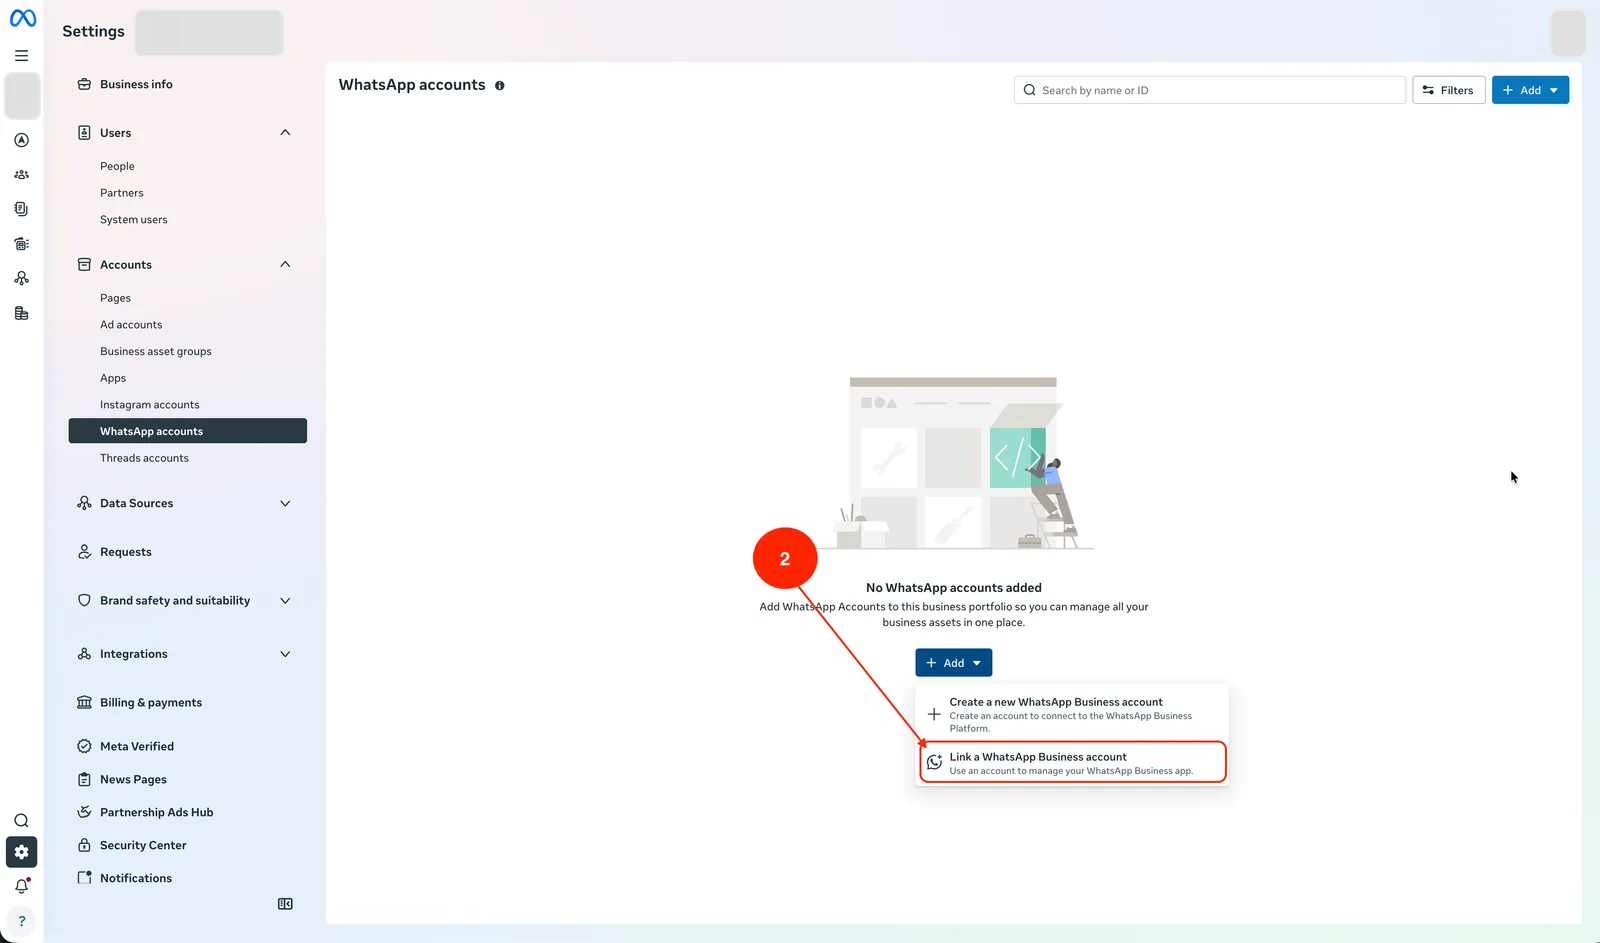This screenshot has height=943, width=1600.
Task: Click the WhatsApp icon in Link account option
Action: [934, 762]
